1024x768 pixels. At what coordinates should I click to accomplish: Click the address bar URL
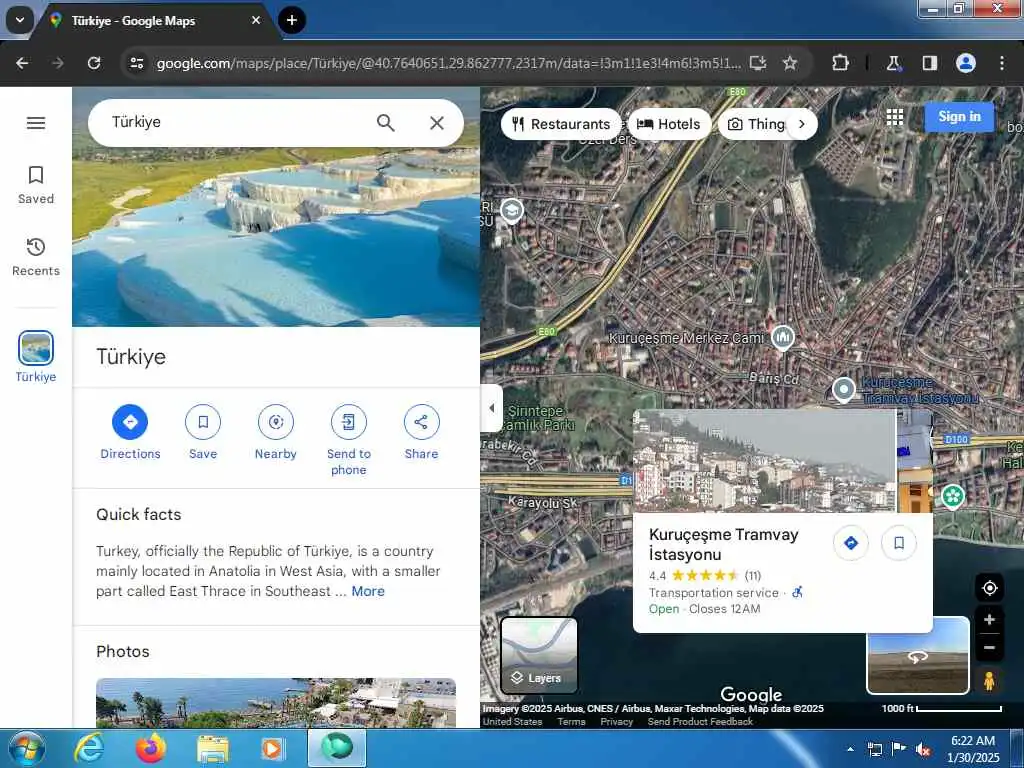click(x=449, y=63)
